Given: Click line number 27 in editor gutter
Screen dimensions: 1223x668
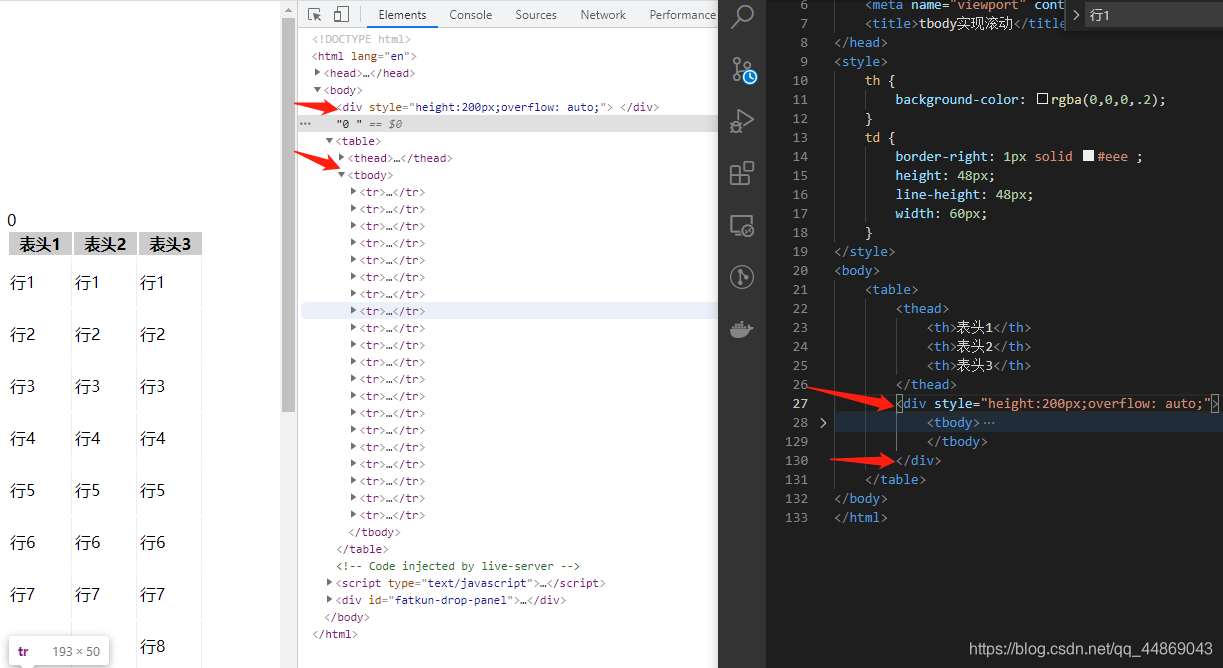Looking at the screenshot, I should click(799, 403).
